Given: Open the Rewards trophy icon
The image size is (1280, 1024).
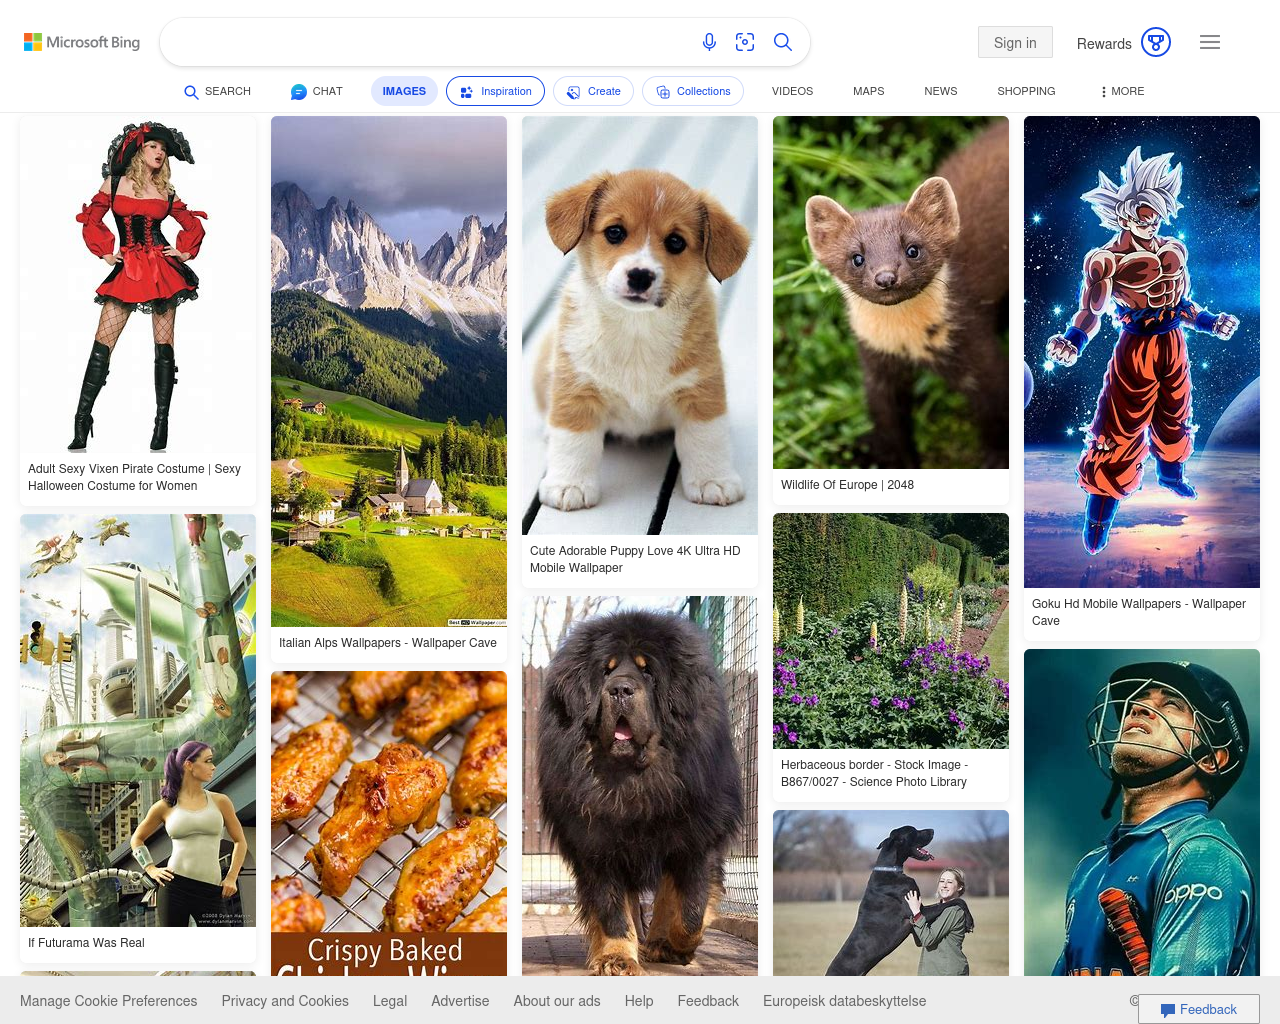Looking at the screenshot, I should coord(1155,42).
